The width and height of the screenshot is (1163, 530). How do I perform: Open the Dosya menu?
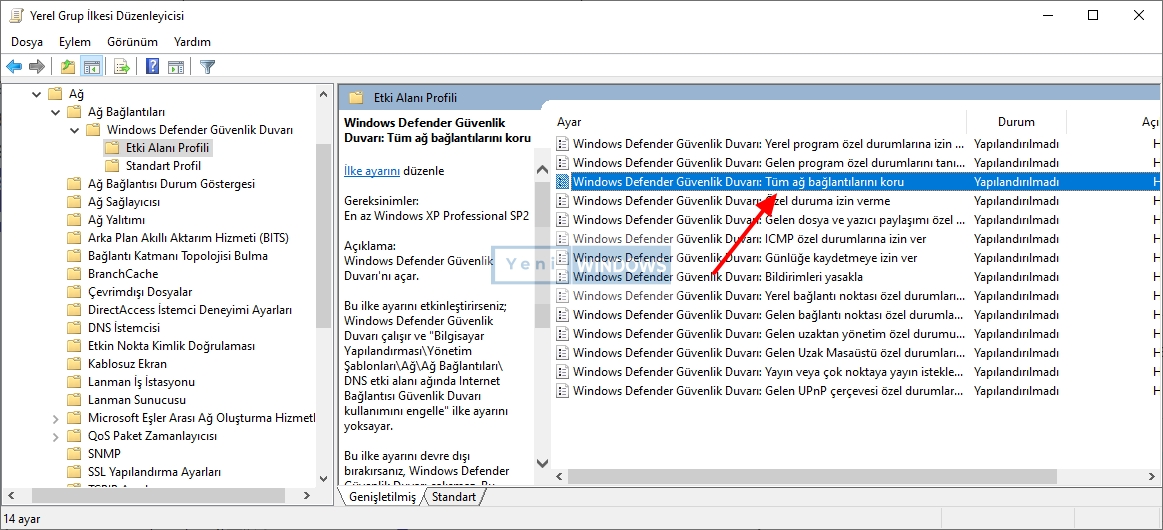(x=27, y=42)
